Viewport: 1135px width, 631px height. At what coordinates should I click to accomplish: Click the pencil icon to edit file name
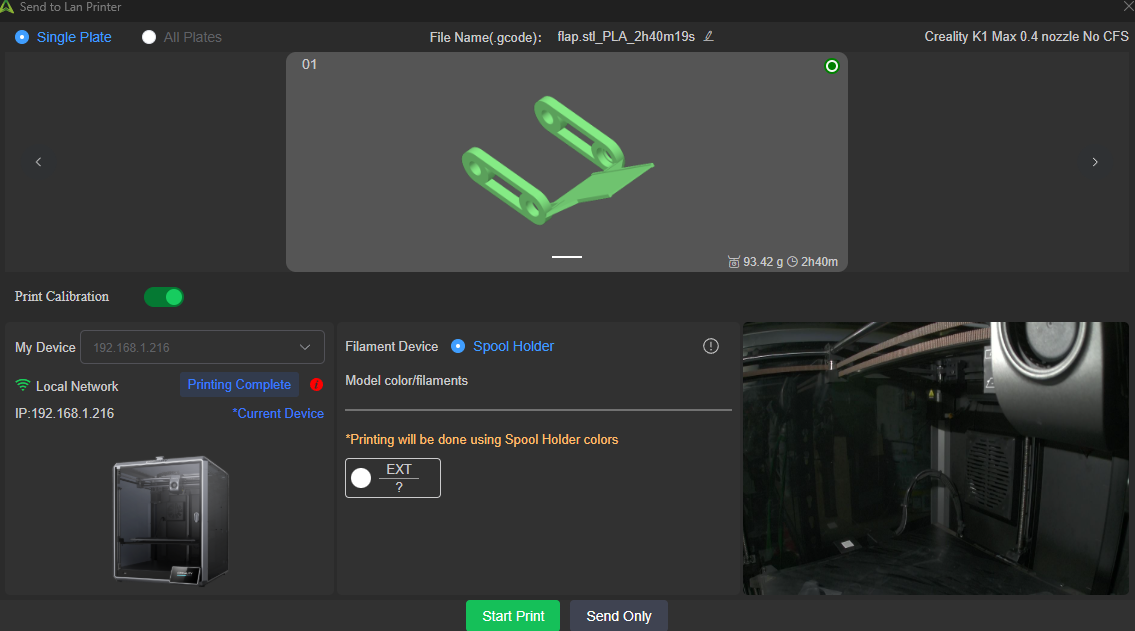[709, 37]
